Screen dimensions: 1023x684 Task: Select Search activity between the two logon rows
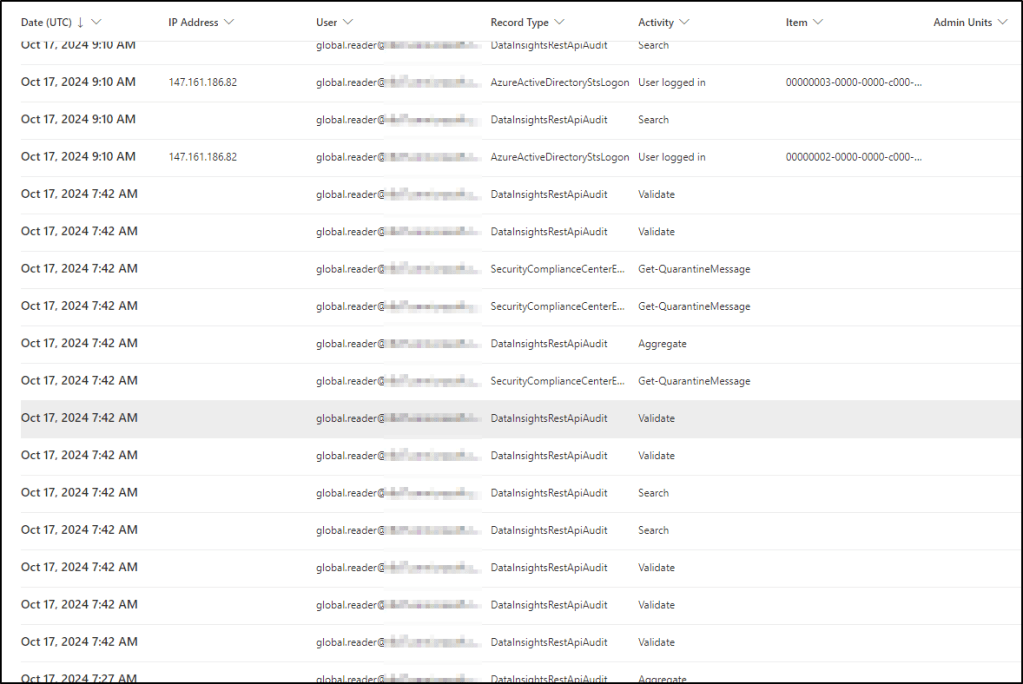[653, 120]
